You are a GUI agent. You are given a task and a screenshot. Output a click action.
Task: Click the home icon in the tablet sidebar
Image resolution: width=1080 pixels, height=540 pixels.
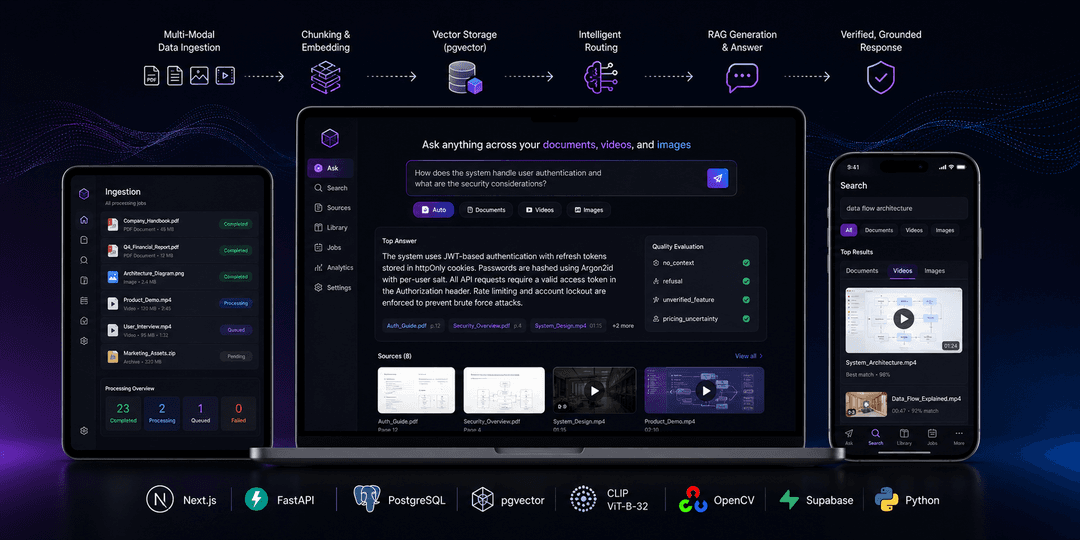(84, 220)
